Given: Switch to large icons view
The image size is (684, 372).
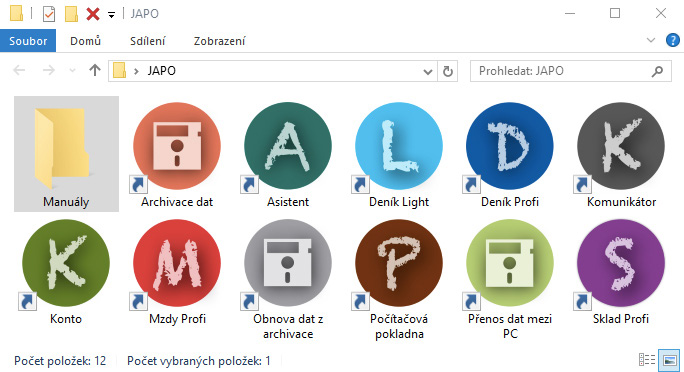Looking at the screenshot, I should tap(670, 360).
